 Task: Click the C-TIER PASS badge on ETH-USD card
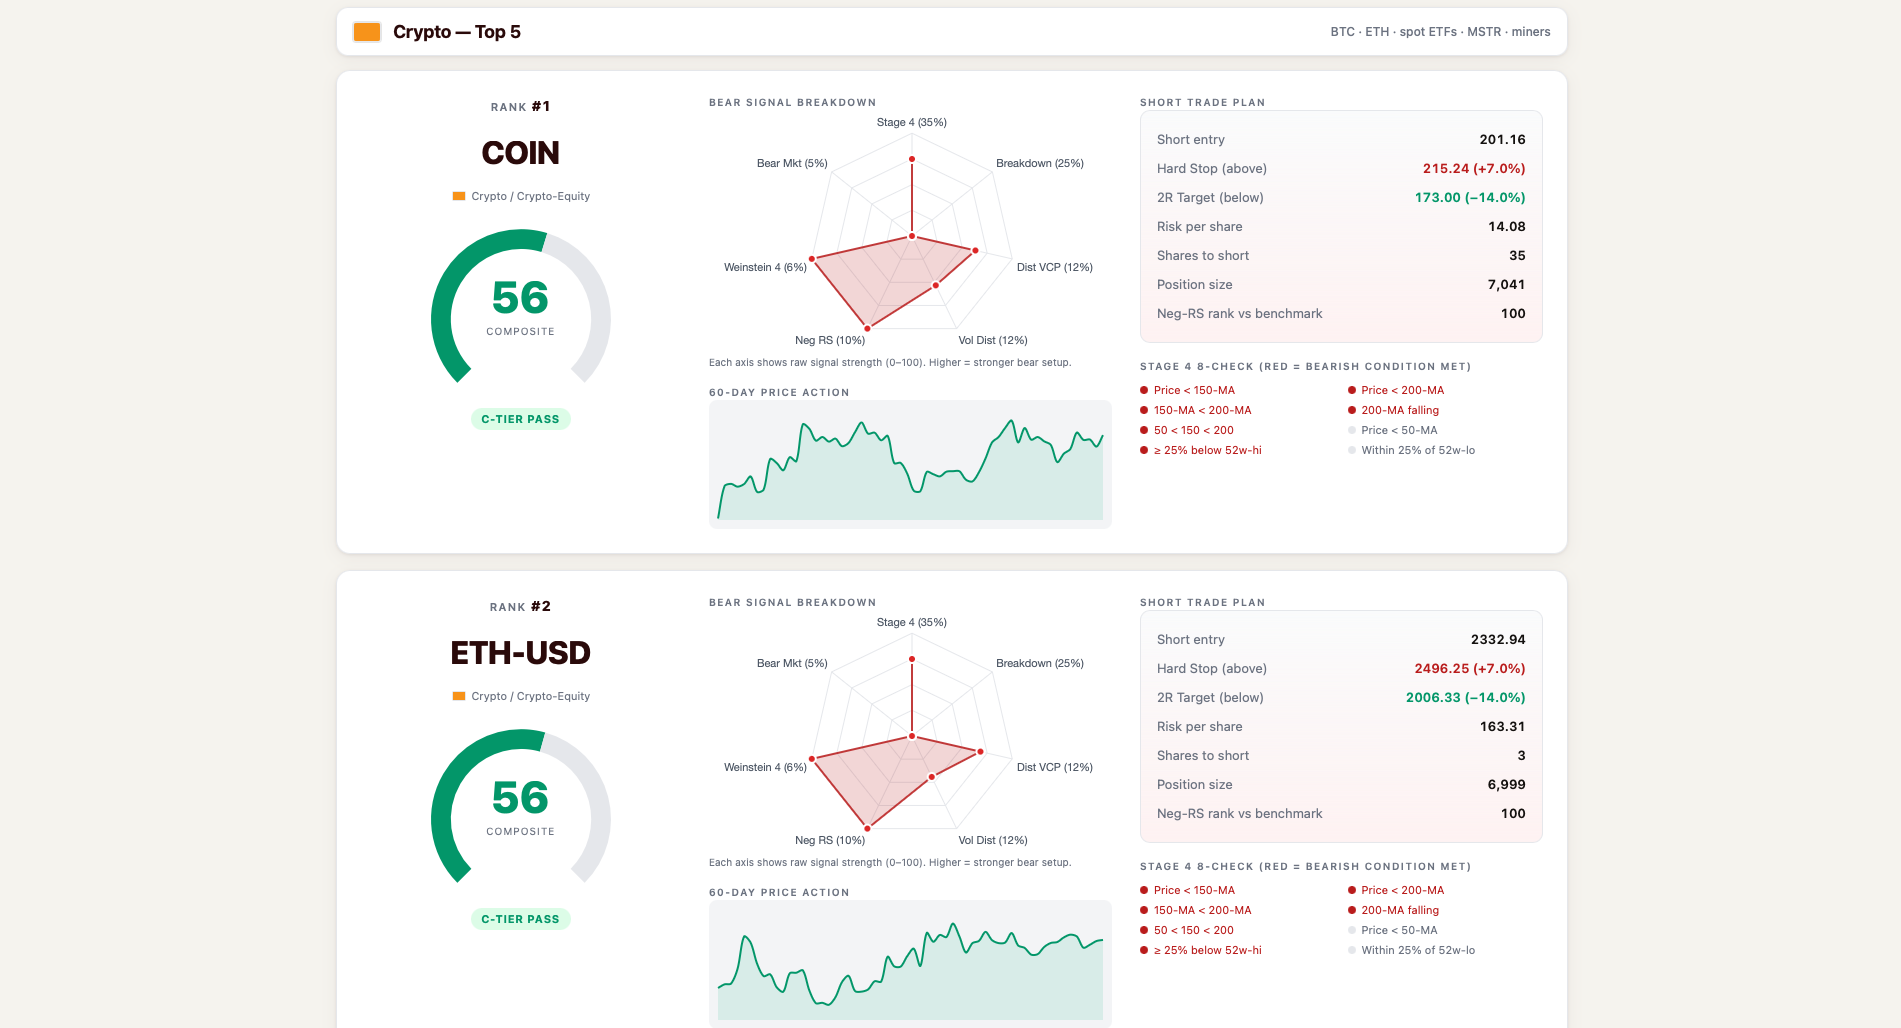coord(521,919)
